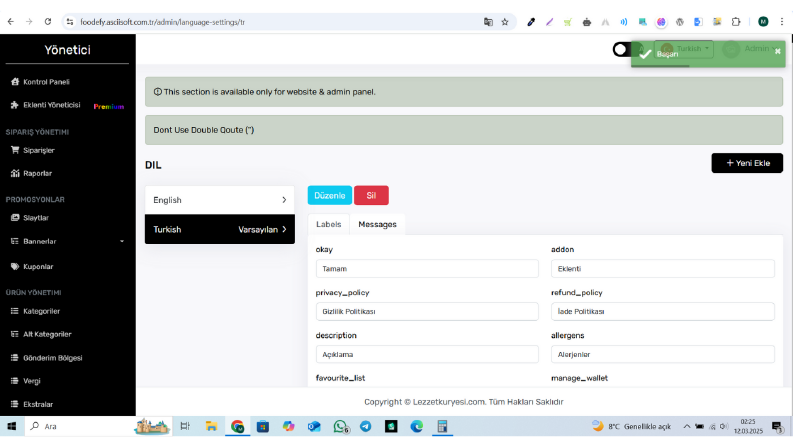Switch to the Messages tab
This screenshot has width=793, height=446.
point(377,224)
